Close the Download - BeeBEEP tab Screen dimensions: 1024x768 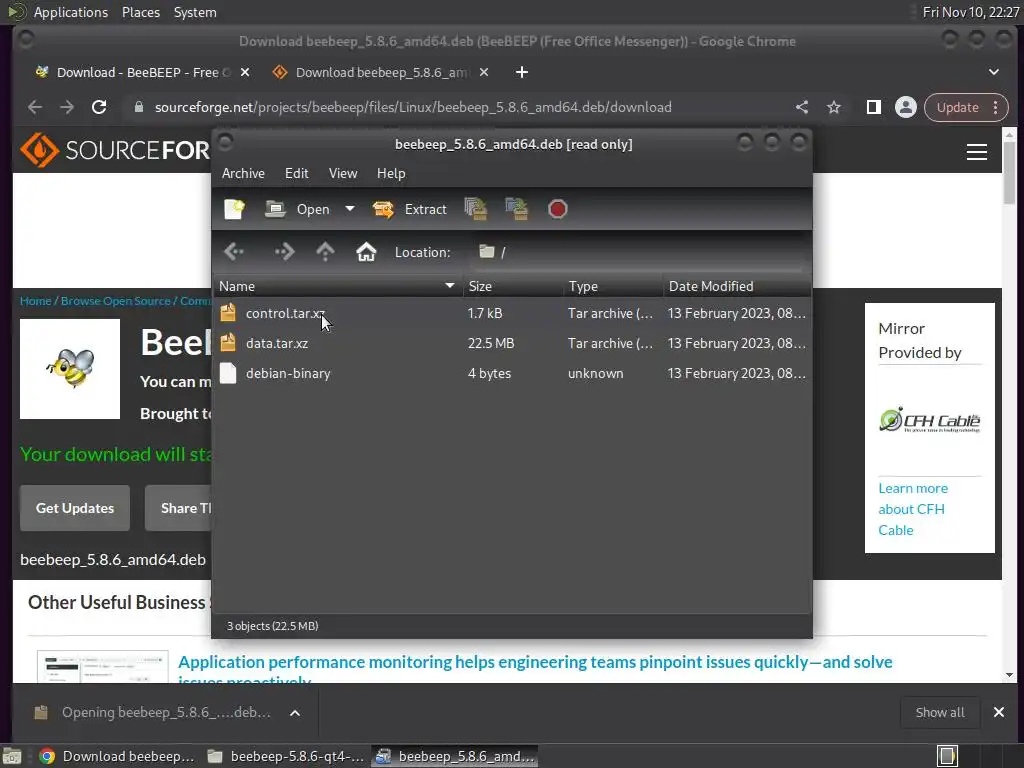[245, 72]
